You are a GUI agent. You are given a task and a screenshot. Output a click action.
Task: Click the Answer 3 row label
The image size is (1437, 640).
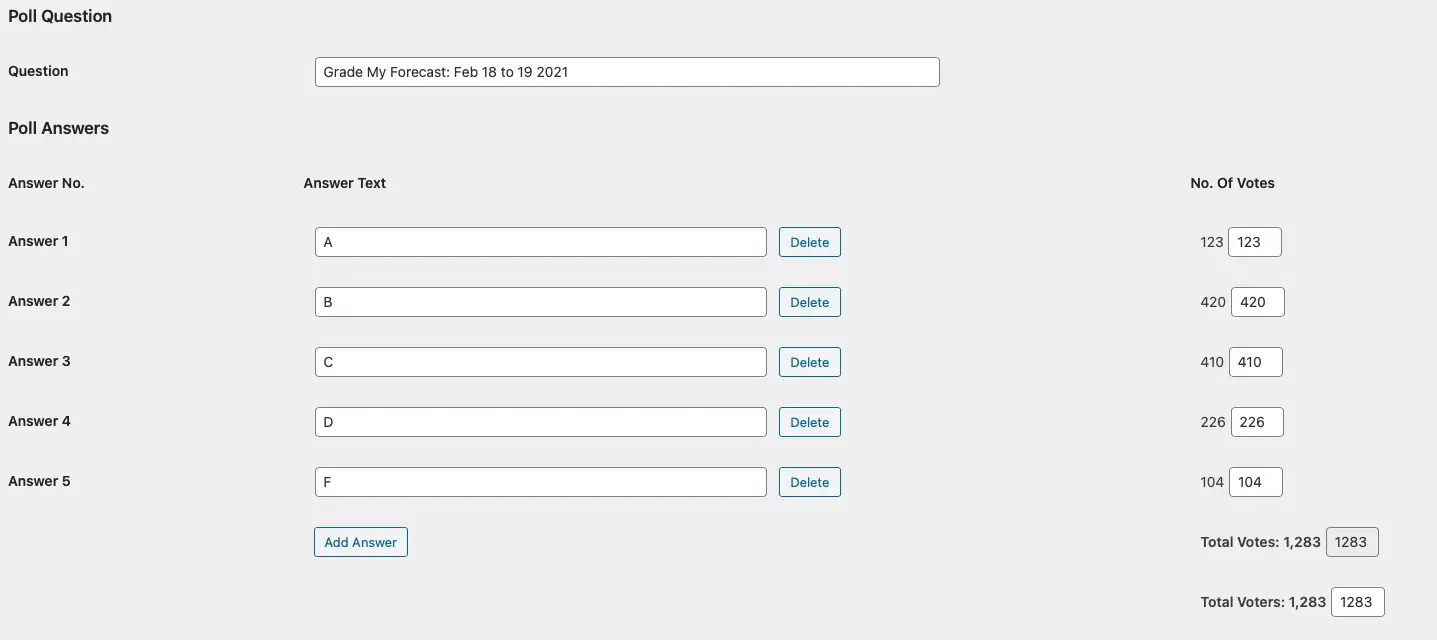point(39,361)
